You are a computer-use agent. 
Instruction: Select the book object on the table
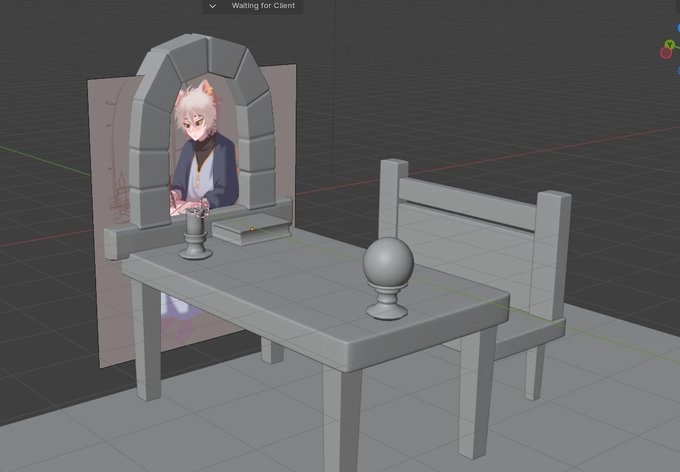[251, 229]
